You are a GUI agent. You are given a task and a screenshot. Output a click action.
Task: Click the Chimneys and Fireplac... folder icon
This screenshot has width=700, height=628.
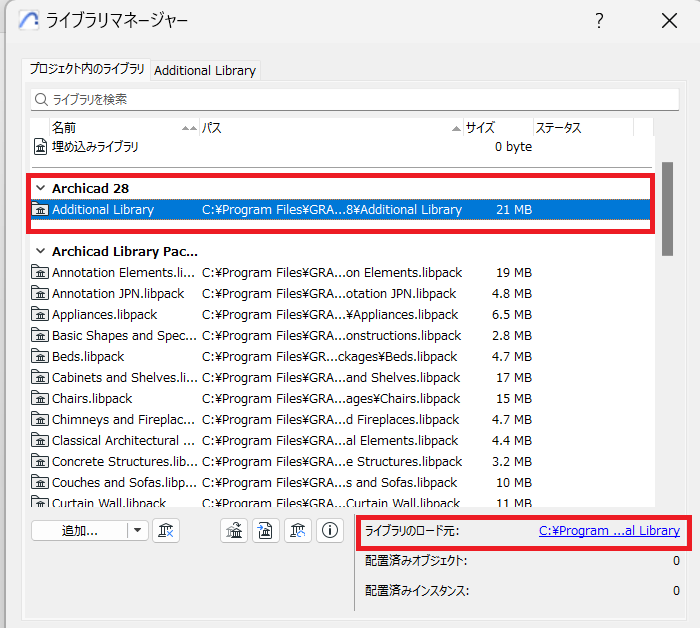pyautogui.click(x=40, y=419)
